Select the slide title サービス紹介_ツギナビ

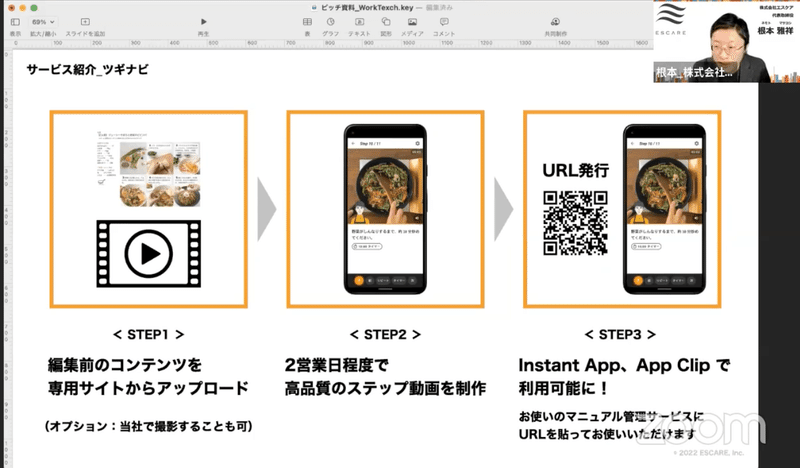point(88,70)
